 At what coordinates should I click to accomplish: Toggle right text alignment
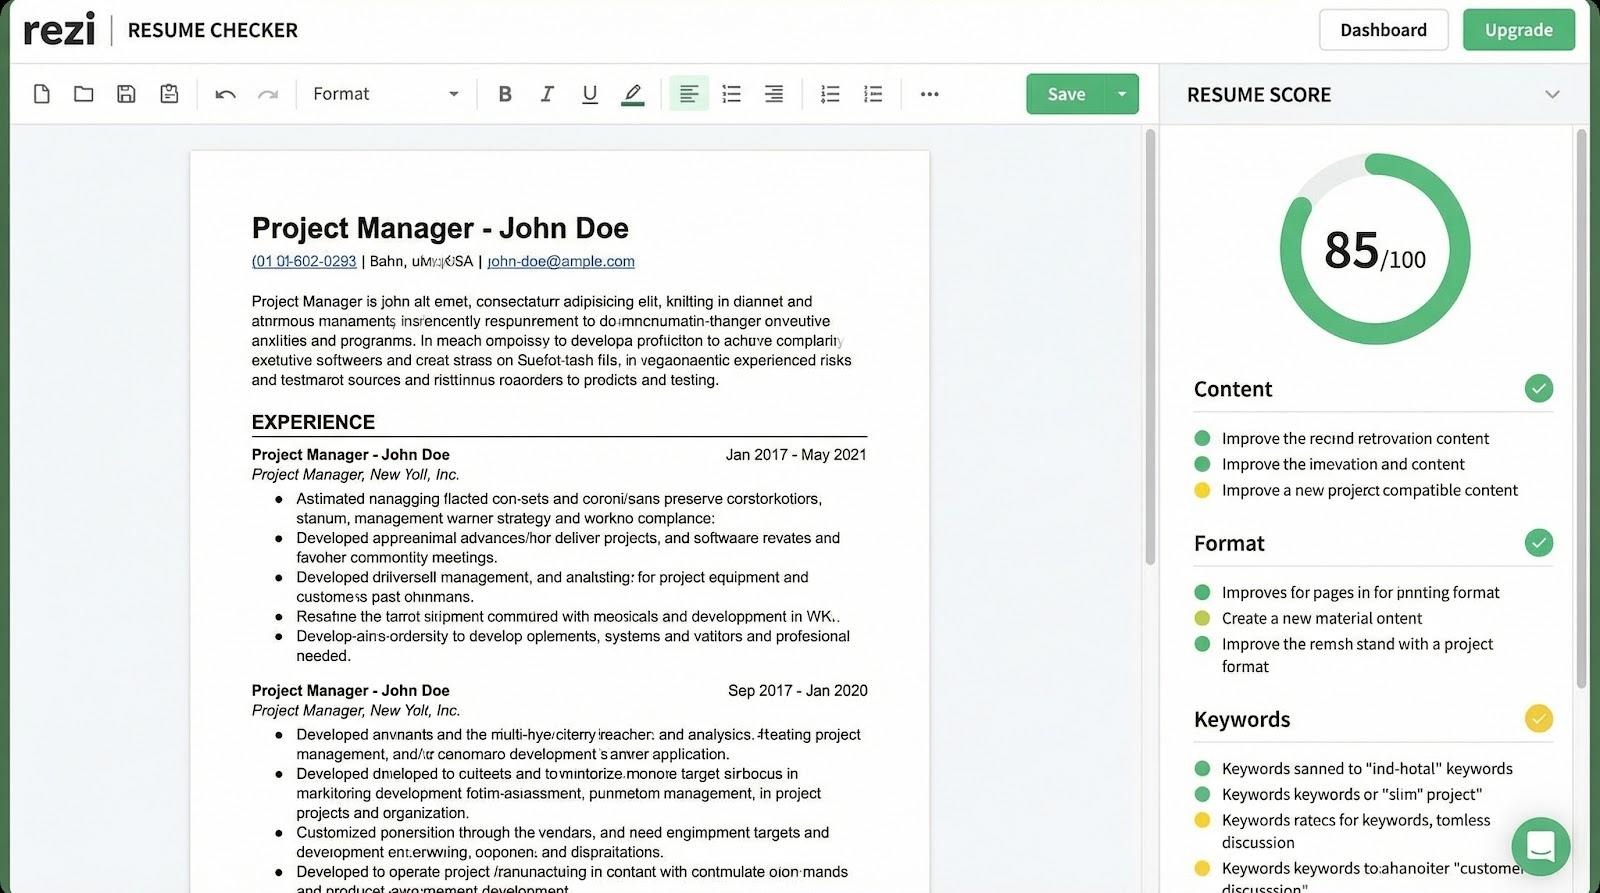coord(774,94)
